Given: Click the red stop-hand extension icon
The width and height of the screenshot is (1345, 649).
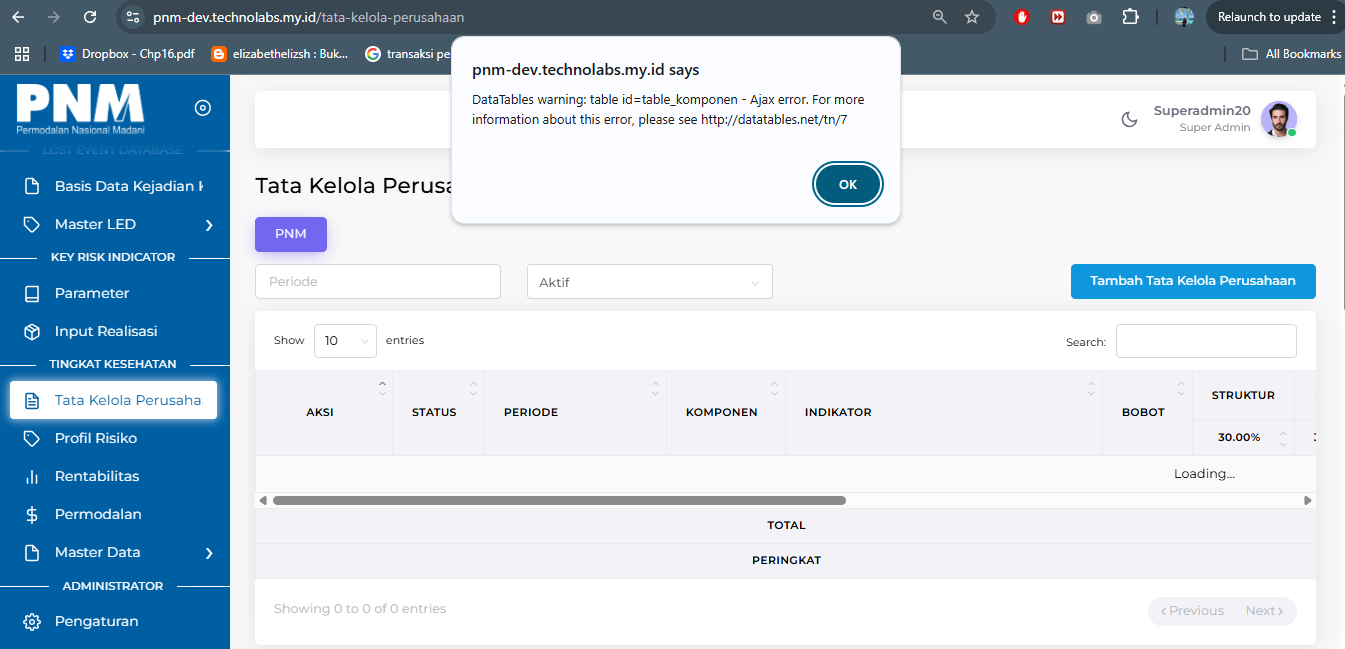Looking at the screenshot, I should click(x=1022, y=17).
